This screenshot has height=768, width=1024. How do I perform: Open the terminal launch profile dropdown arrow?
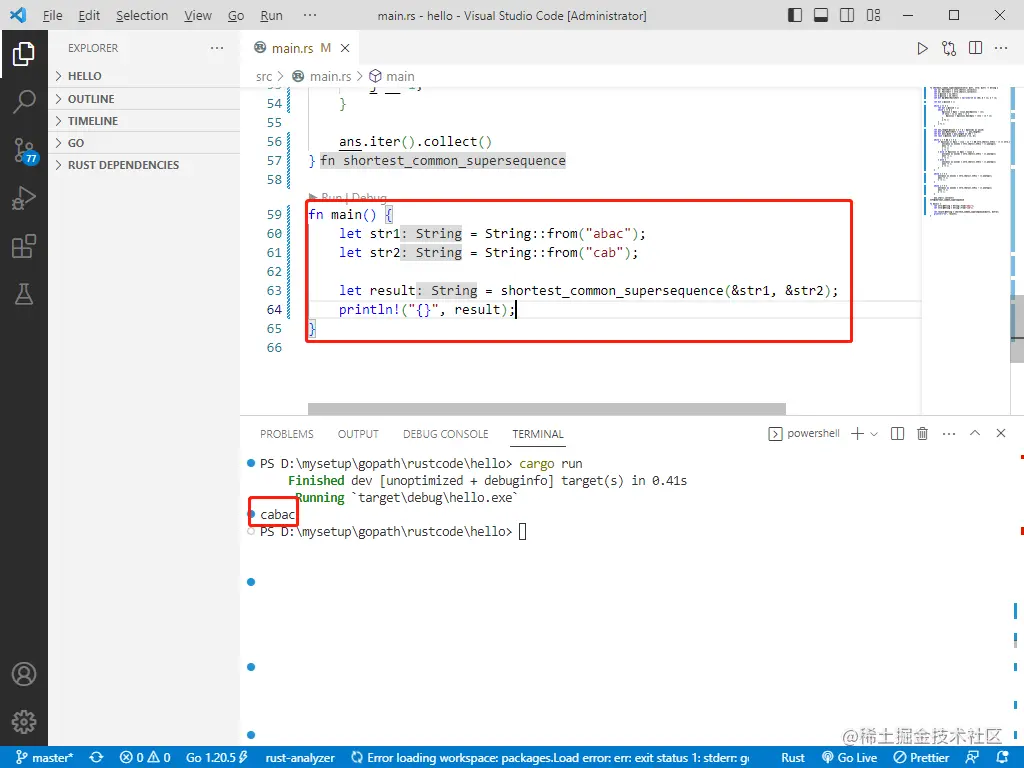[874, 434]
